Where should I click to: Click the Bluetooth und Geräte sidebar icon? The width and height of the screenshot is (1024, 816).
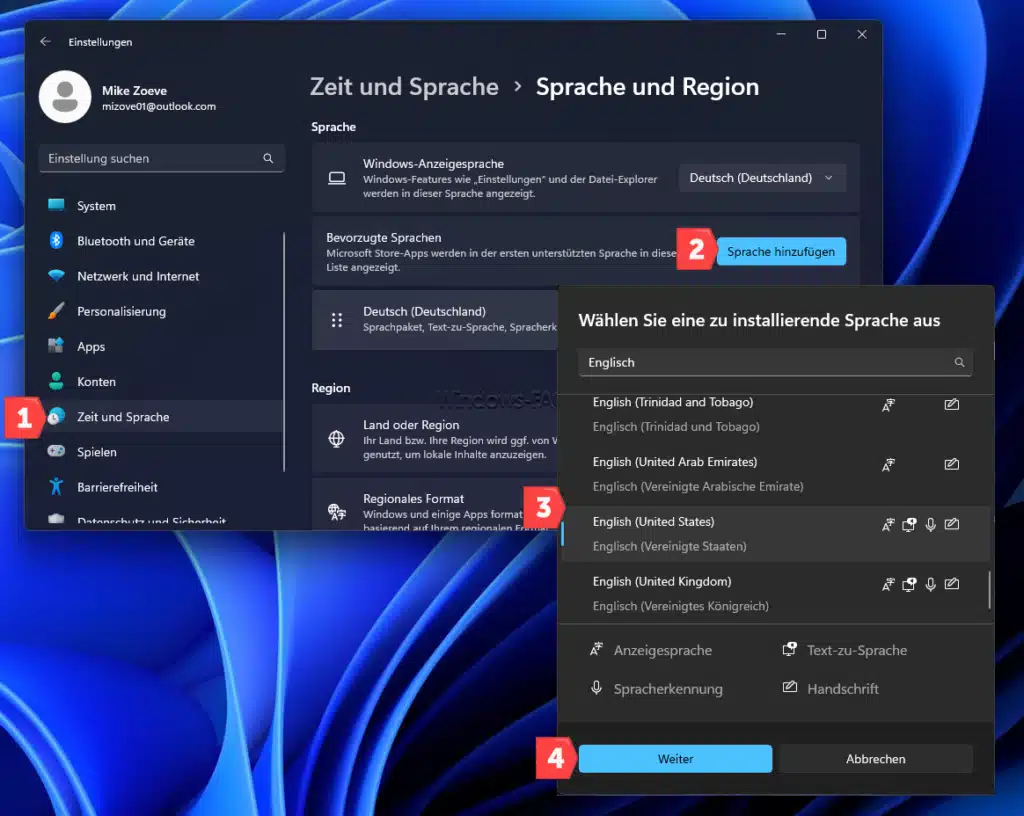pyautogui.click(x=56, y=241)
